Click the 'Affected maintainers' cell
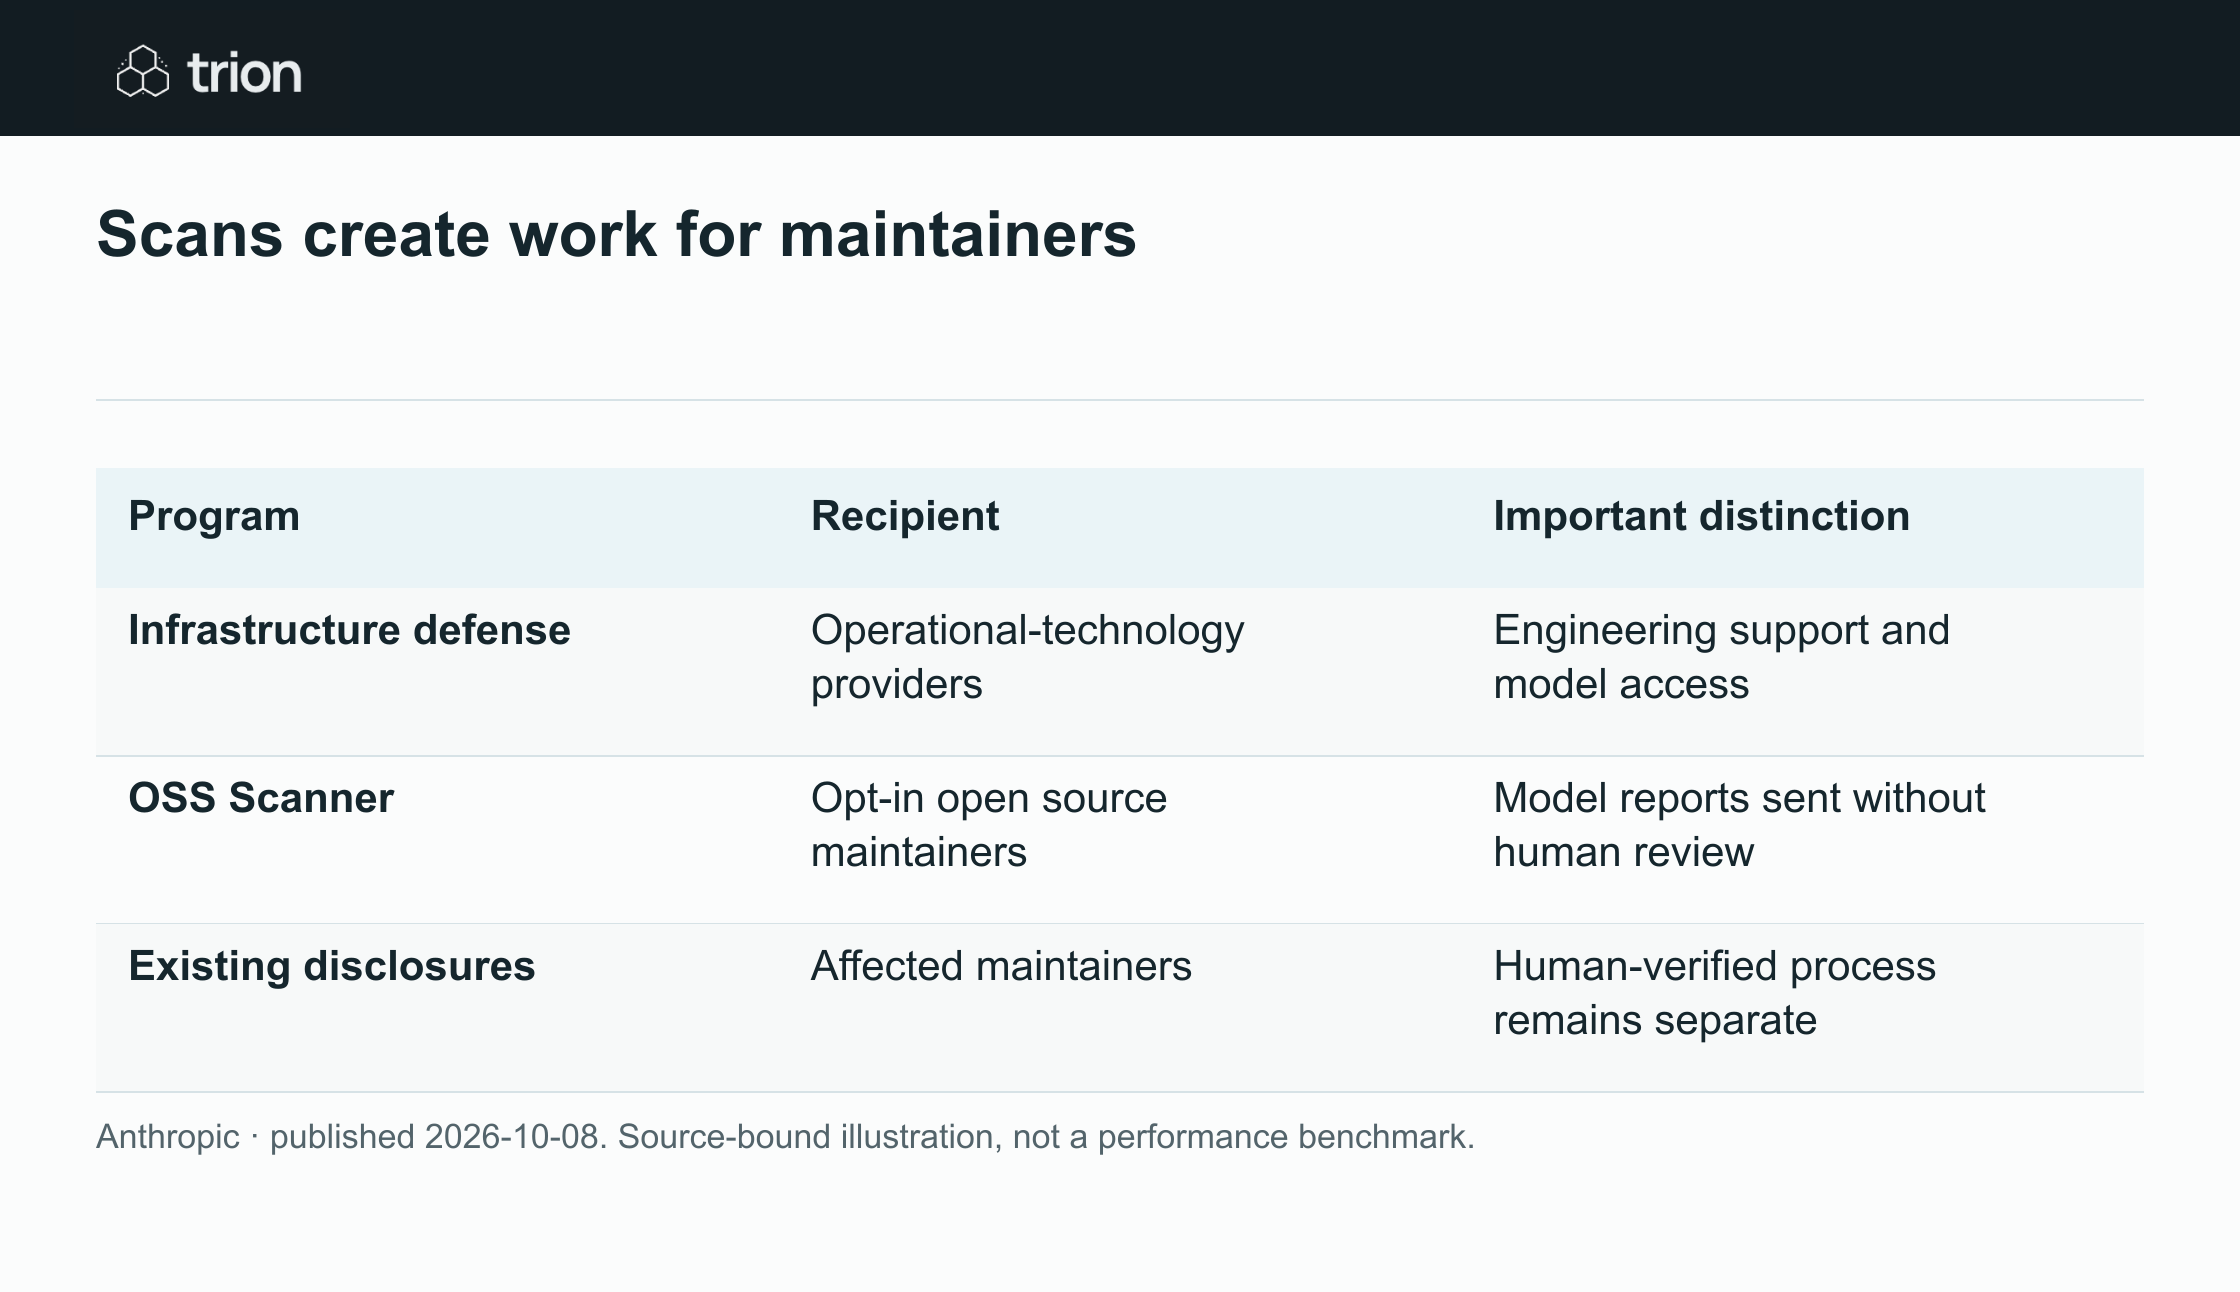This screenshot has width=2240, height=1292. pos(1001,966)
